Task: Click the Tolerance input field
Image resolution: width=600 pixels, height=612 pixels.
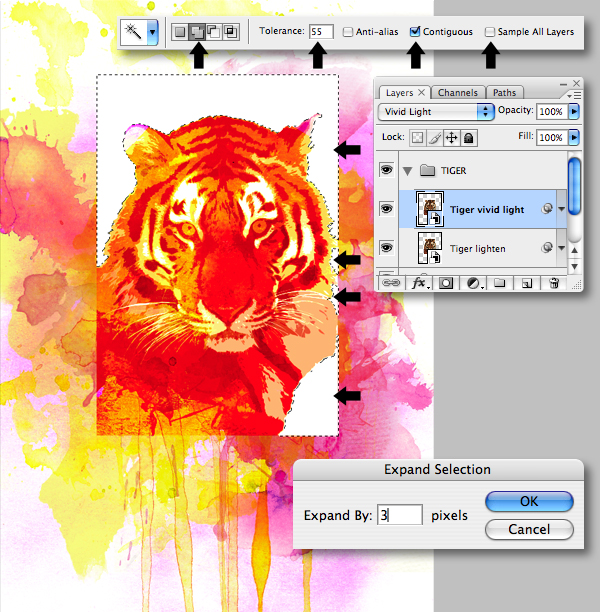Action: point(321,32)
